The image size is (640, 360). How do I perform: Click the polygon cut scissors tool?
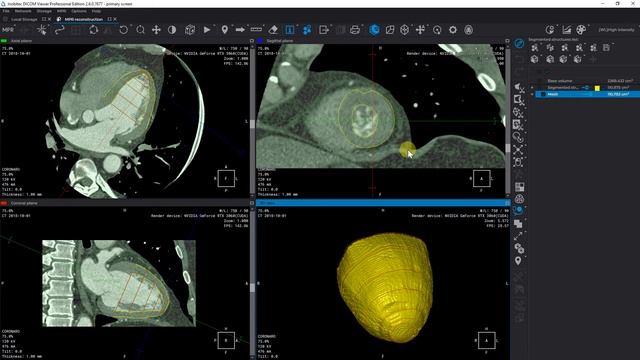(x=519, y=100)
